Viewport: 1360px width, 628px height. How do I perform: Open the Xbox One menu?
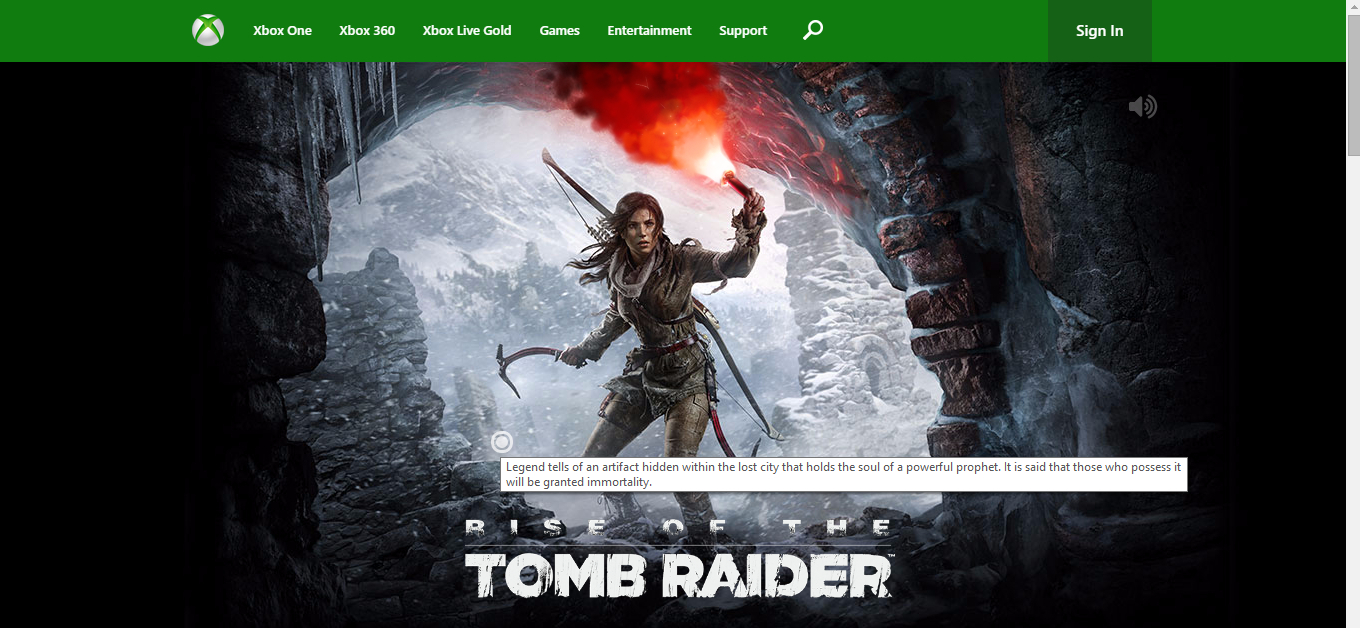[x=282, y=30]
